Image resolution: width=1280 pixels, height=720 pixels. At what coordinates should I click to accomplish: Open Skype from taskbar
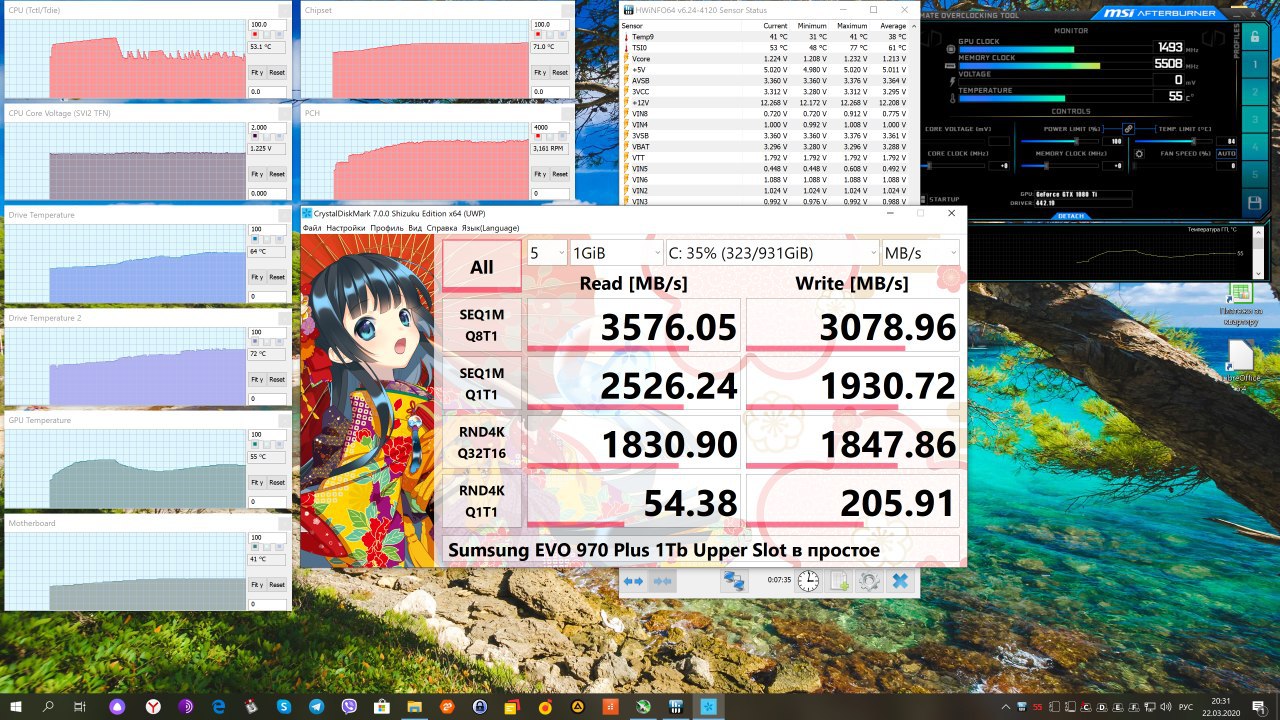point(283,706)
